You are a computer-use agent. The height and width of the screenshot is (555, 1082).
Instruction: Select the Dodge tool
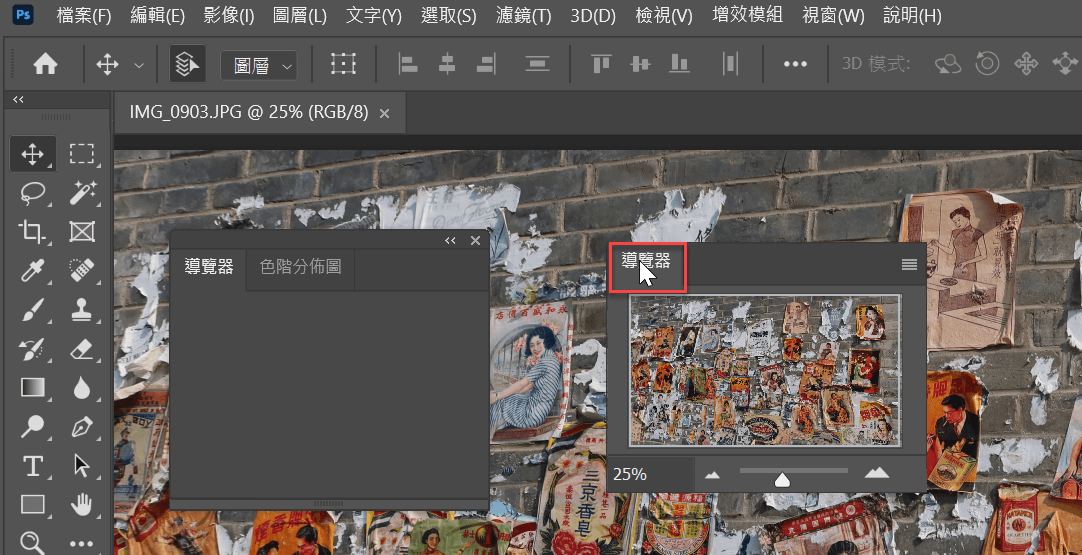click(32, 427)
